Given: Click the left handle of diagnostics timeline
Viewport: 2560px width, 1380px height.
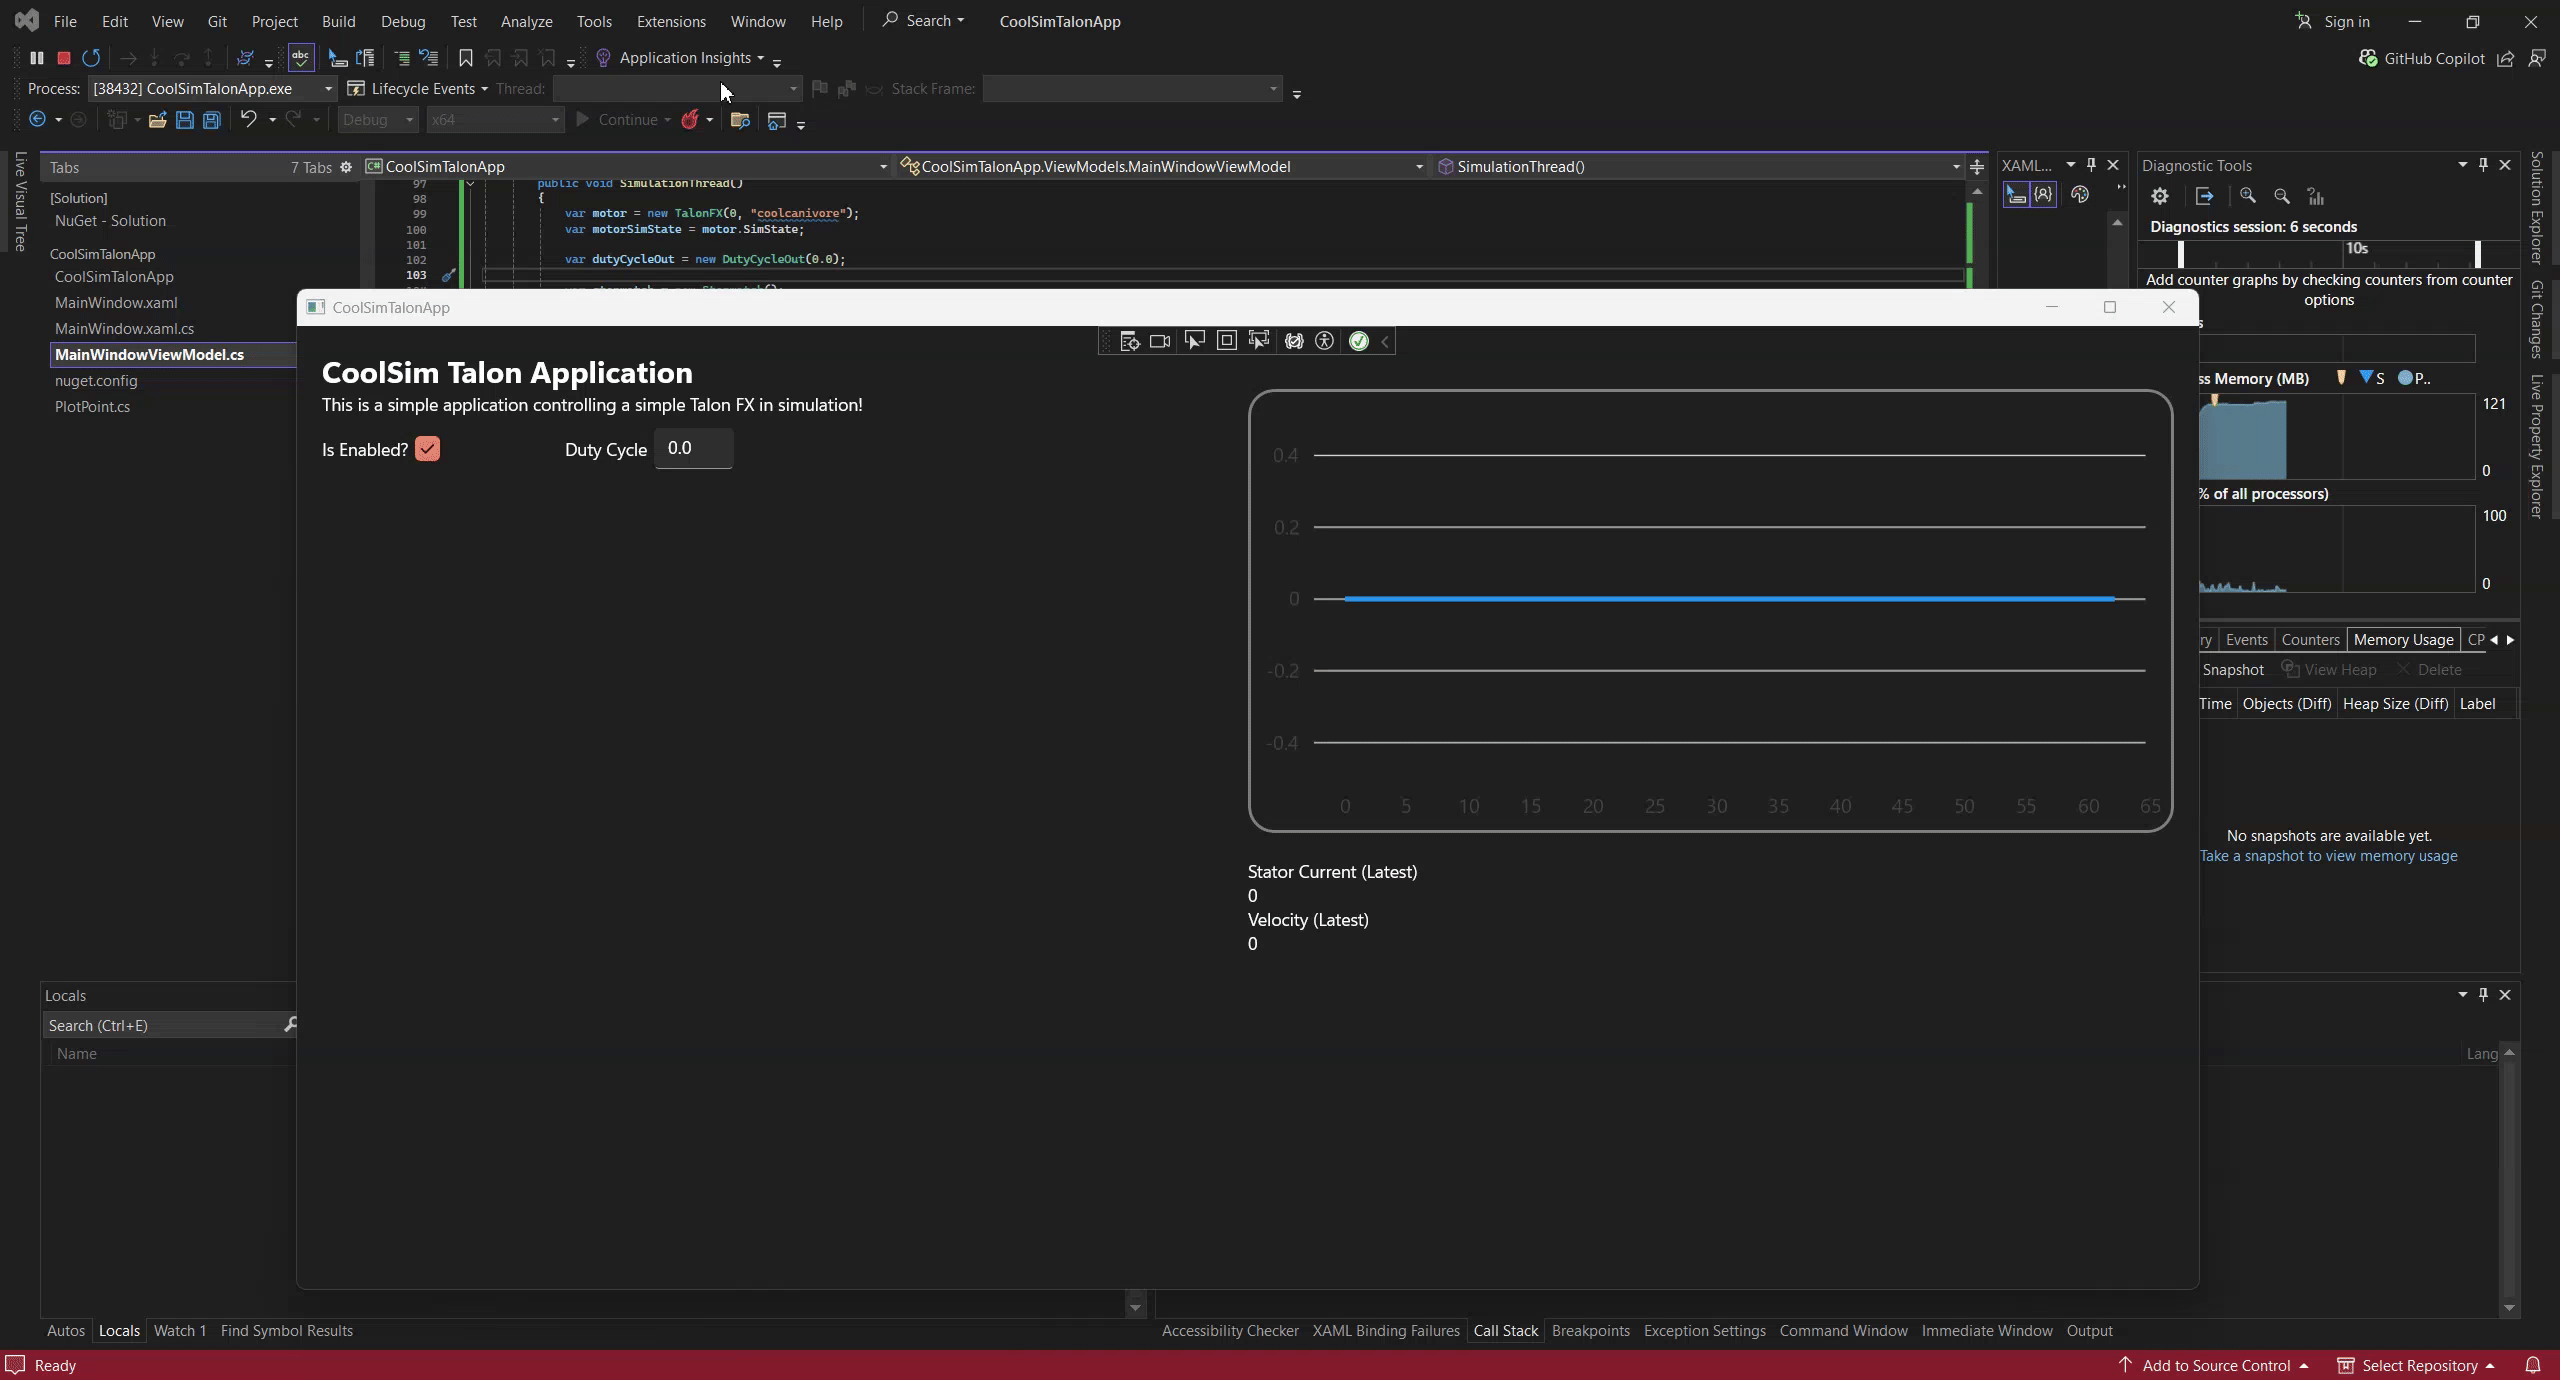Looking at the screenshot, I should tap(2181, 253).
